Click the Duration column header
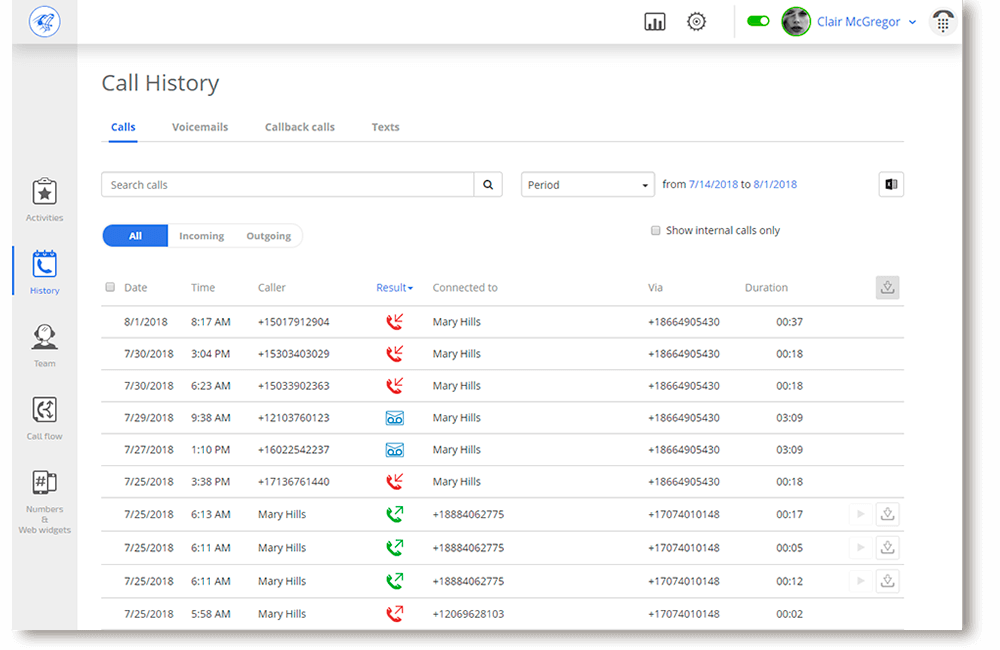Image resolution: width=1000 pixels, height=650 pixels. pos(766,288)
